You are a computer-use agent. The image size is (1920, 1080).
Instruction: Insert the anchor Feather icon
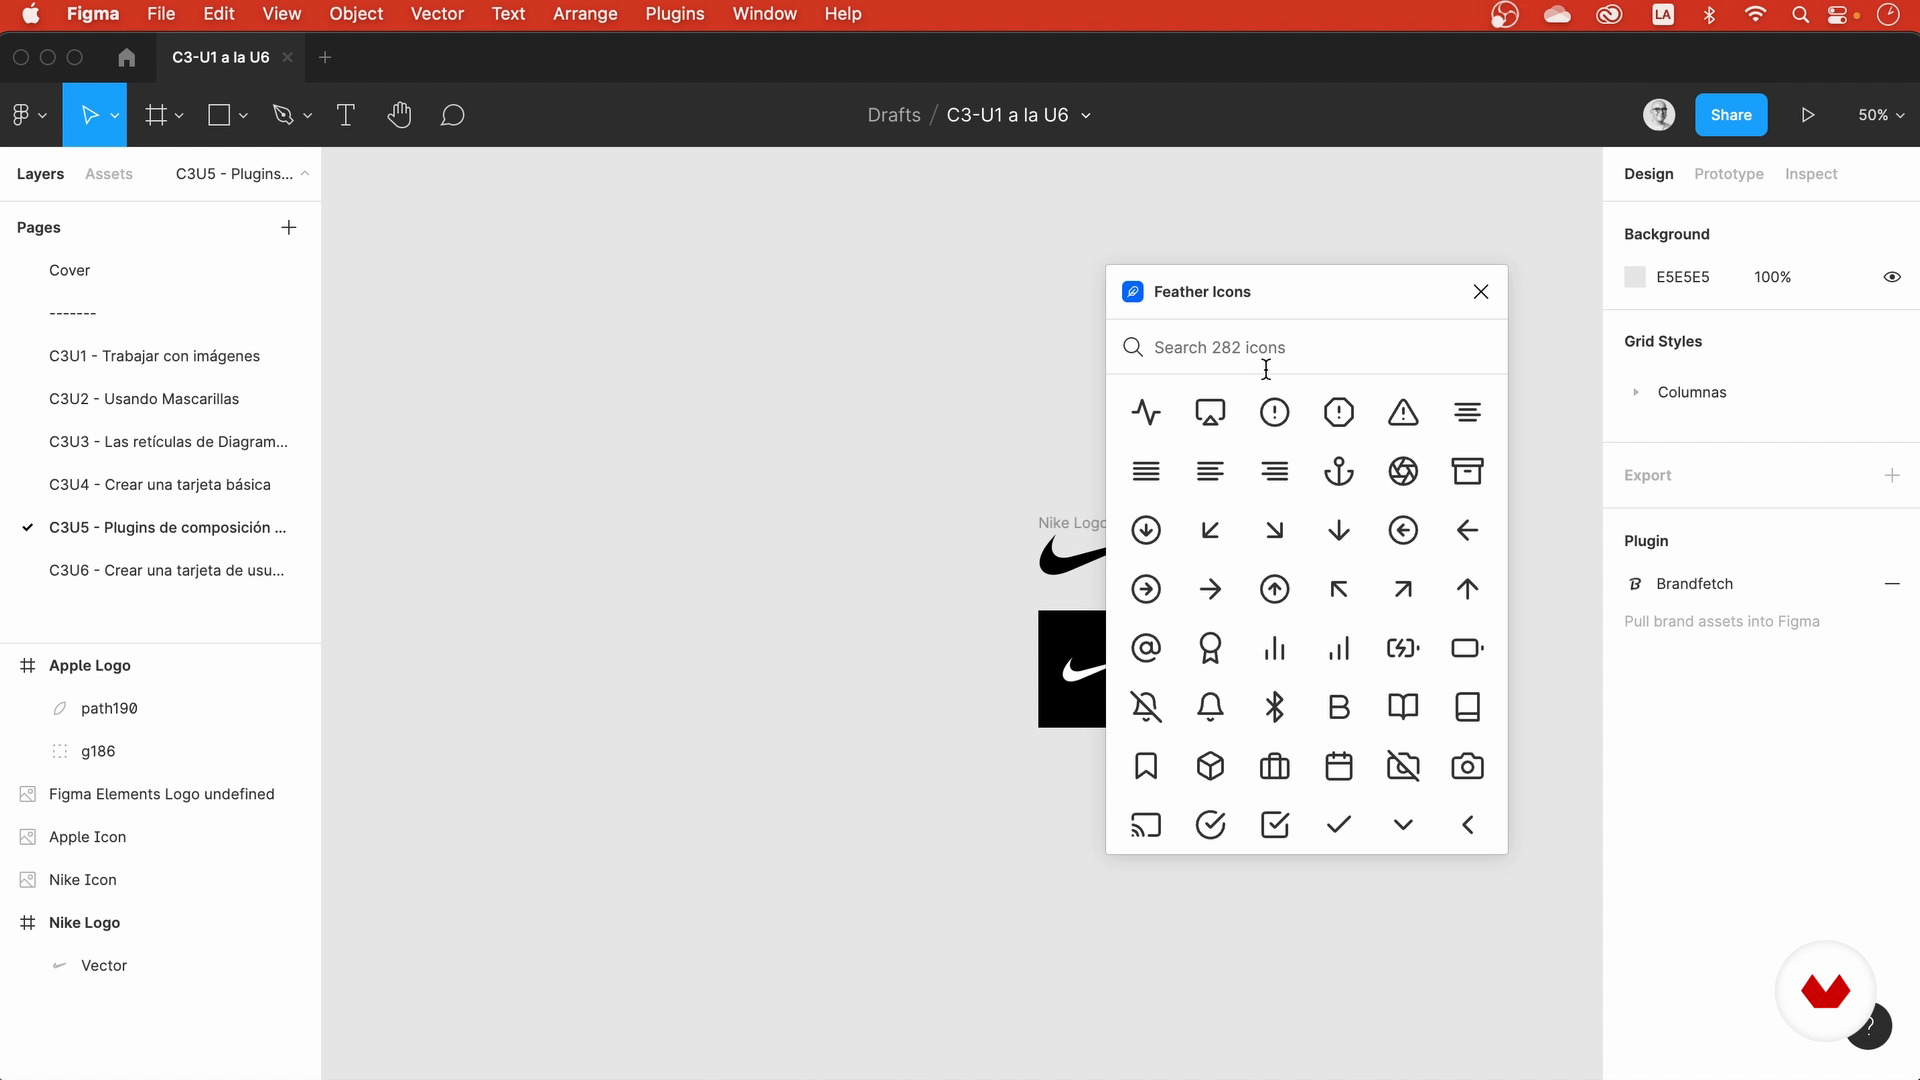tap(1339, 471)
